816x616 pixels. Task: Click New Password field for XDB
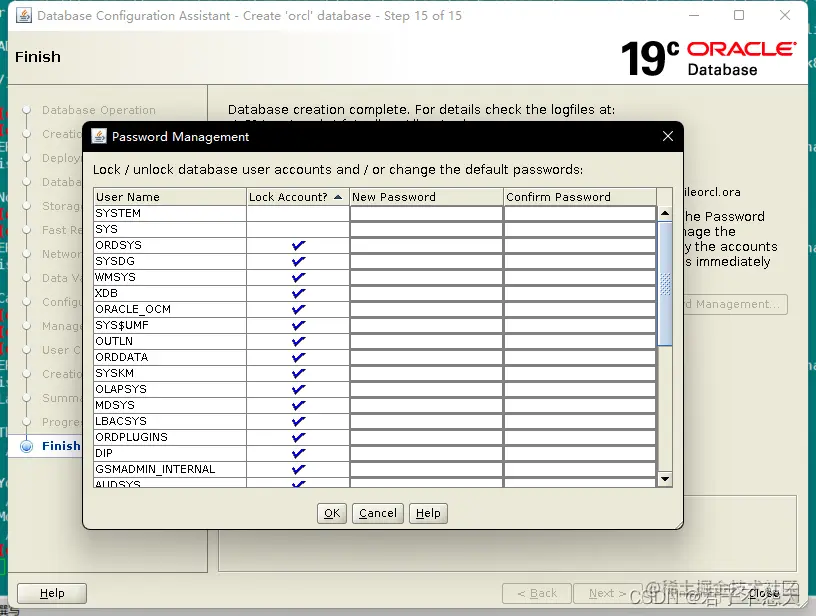coord(426,293)
